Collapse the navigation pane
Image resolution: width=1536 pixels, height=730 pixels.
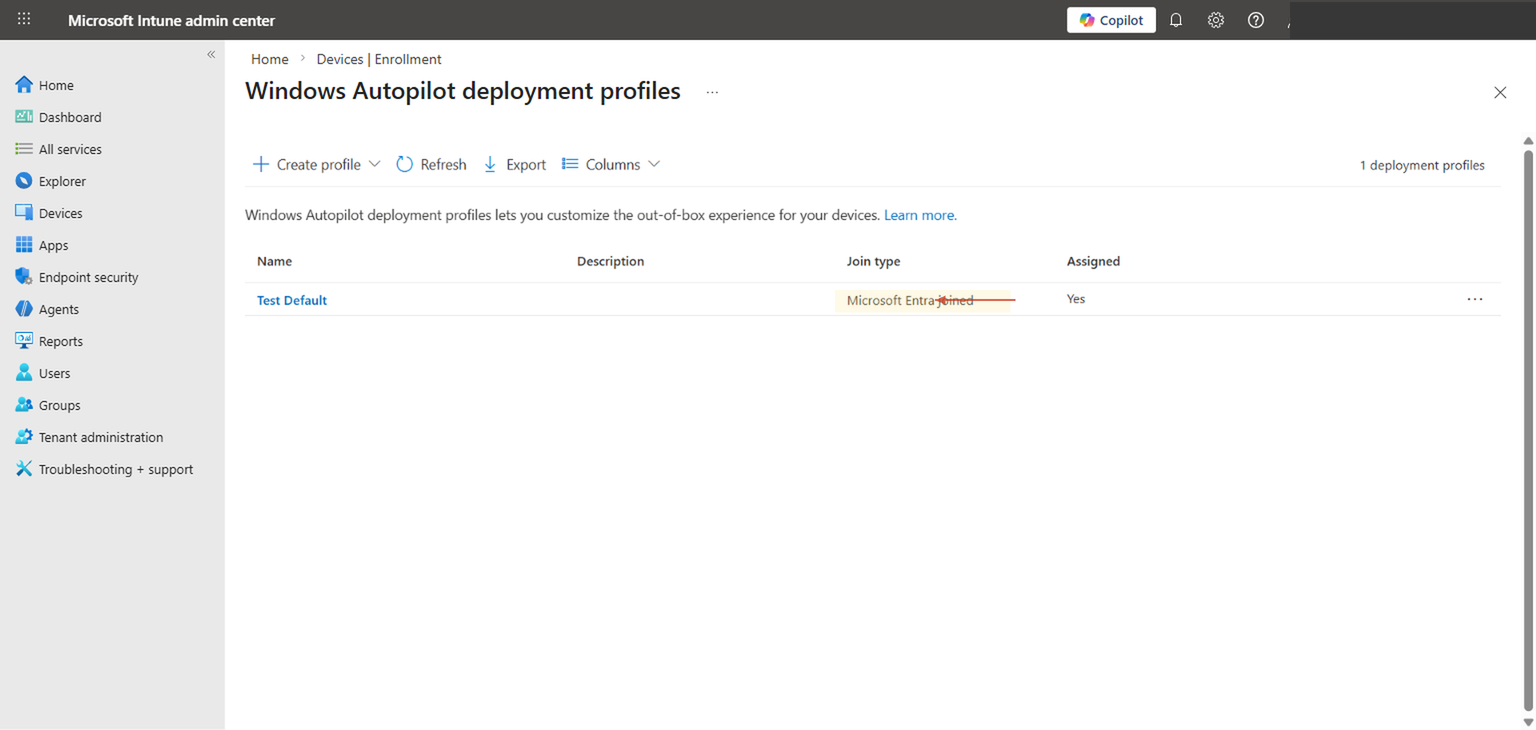point(211,54)
